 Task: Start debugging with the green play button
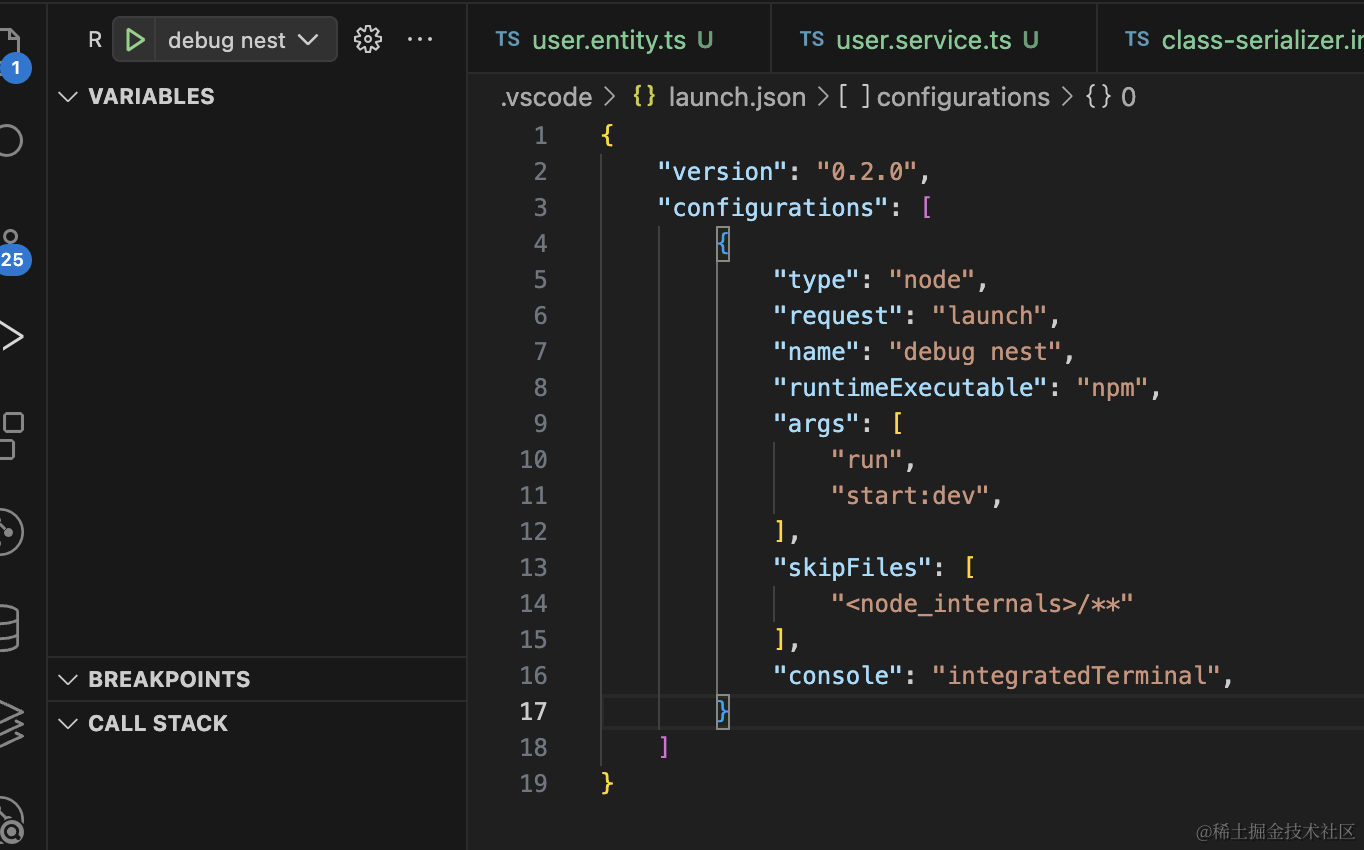click(x=135, y=40)
